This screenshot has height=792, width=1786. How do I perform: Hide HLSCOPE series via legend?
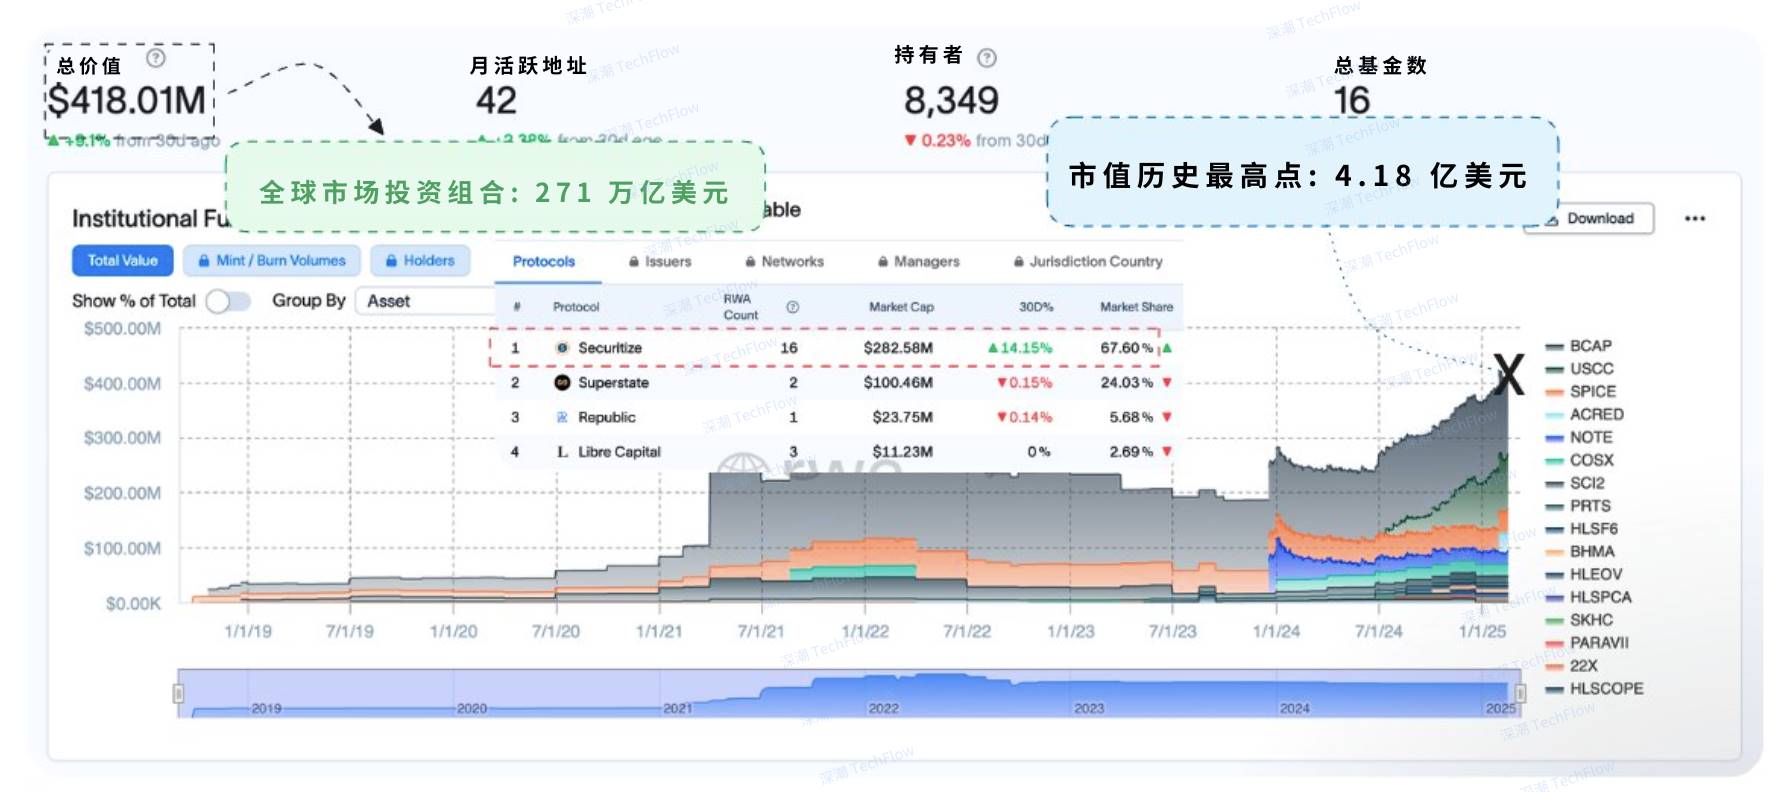1594,689
